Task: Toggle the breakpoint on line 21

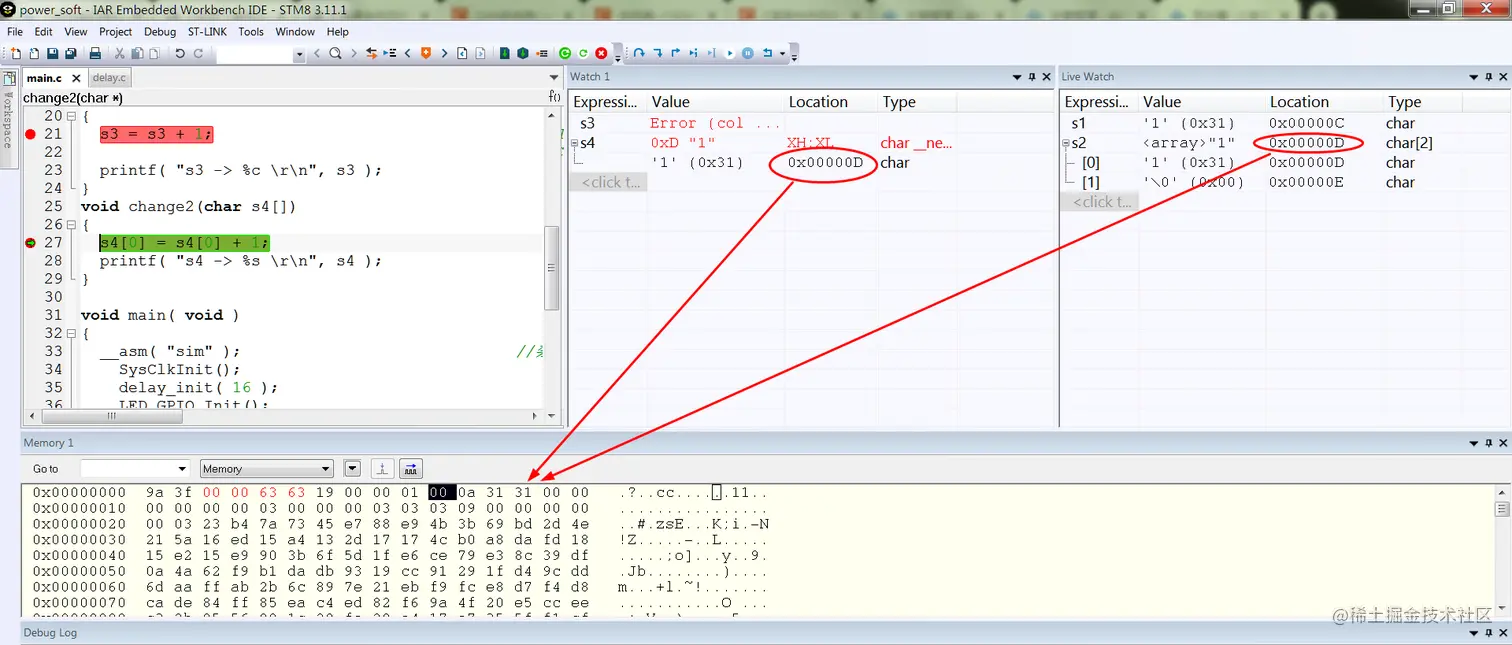Action: click(x=30, y=134)
